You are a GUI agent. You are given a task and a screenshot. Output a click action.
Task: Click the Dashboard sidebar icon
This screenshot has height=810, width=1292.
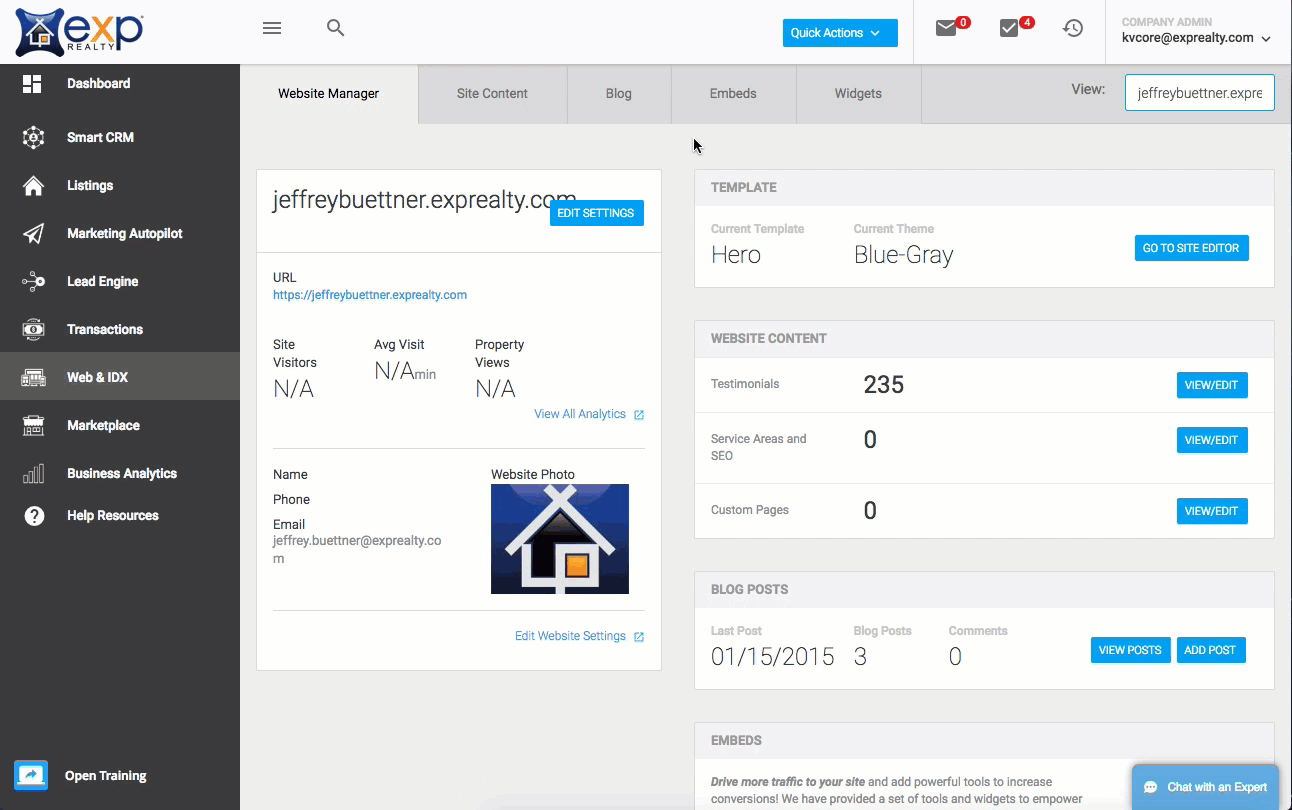pyautogui.click(x=32, y=84)
